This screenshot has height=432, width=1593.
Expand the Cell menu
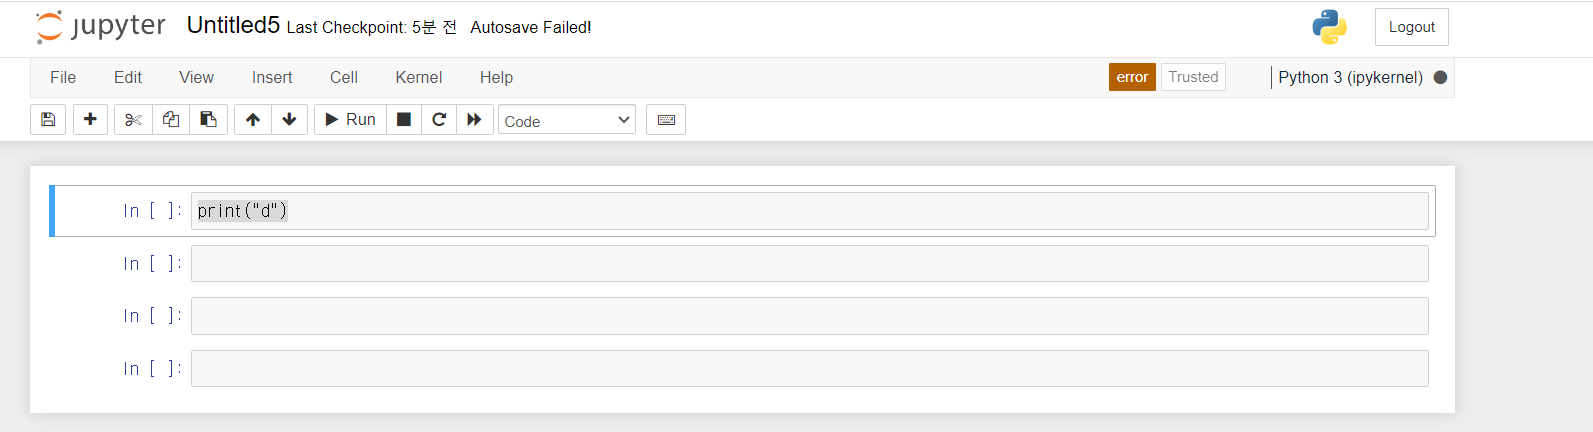(x=344, y=78)
